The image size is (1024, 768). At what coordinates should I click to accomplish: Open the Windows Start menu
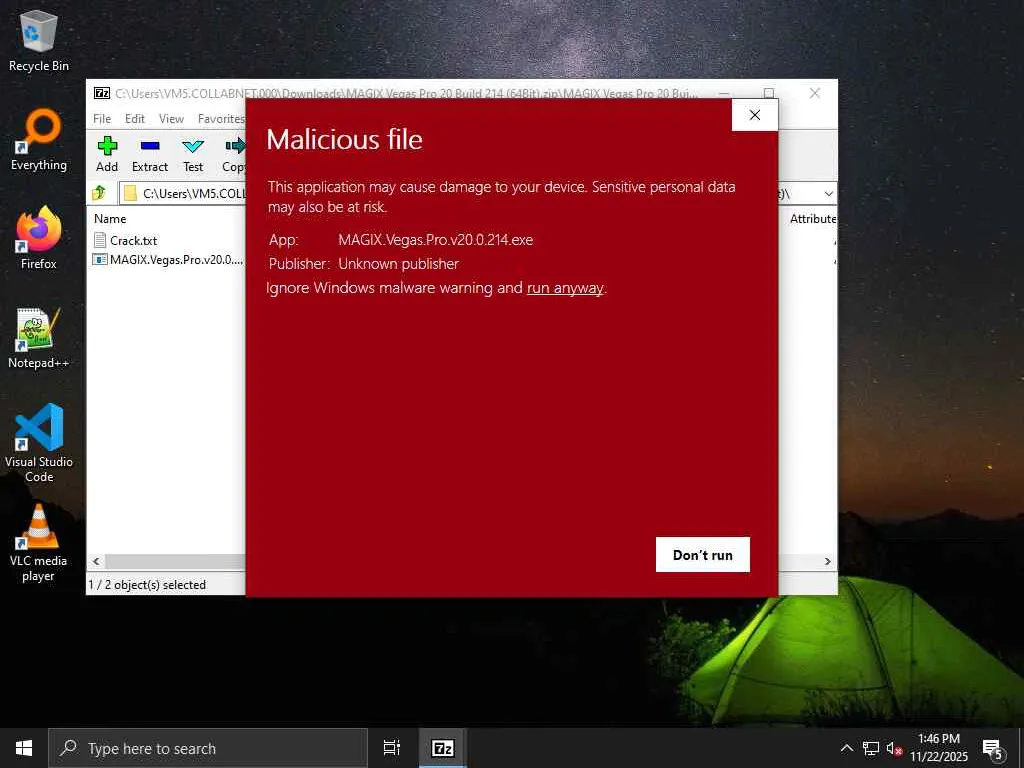[x=24, y=748]
